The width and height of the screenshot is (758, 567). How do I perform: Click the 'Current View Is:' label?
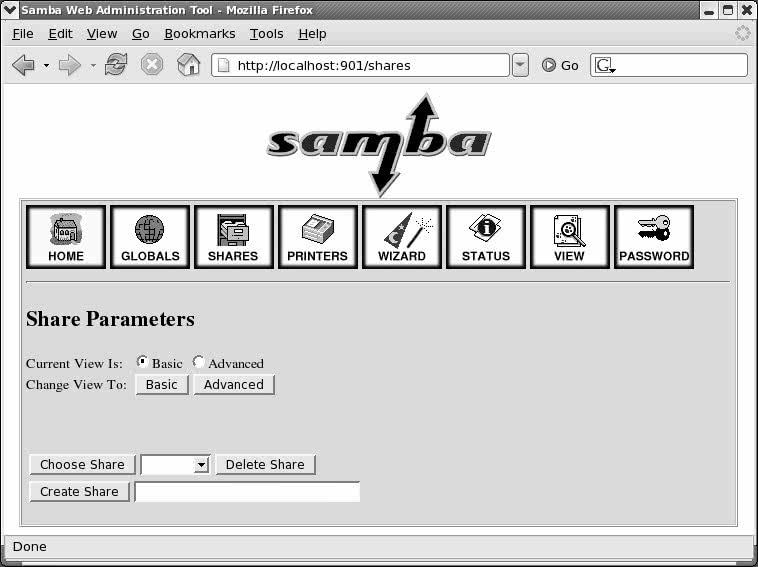(x=74, y=363)
